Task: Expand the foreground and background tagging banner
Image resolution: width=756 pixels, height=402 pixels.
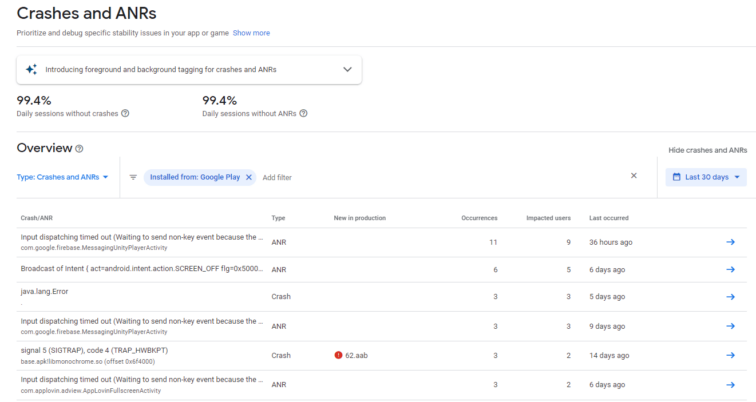Action: tap(347, 70)
